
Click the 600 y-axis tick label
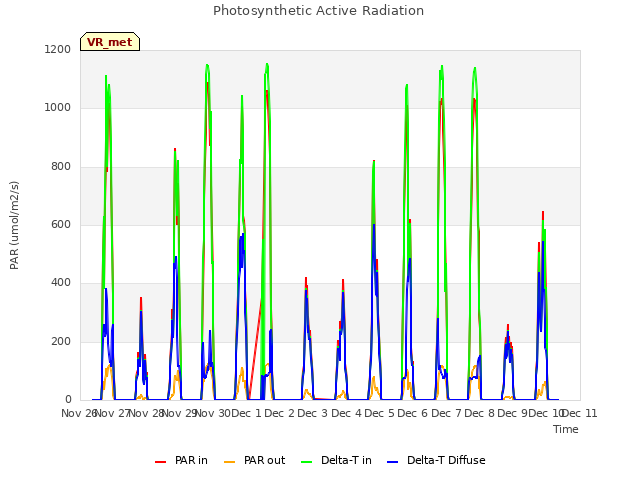pyautogui.click(x=61, y=224)
